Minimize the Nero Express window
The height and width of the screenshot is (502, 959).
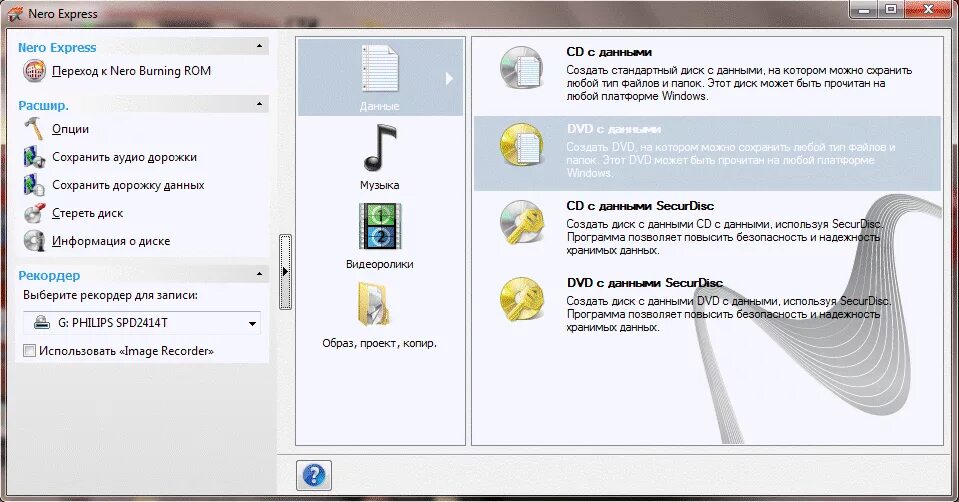coord(864,9)
